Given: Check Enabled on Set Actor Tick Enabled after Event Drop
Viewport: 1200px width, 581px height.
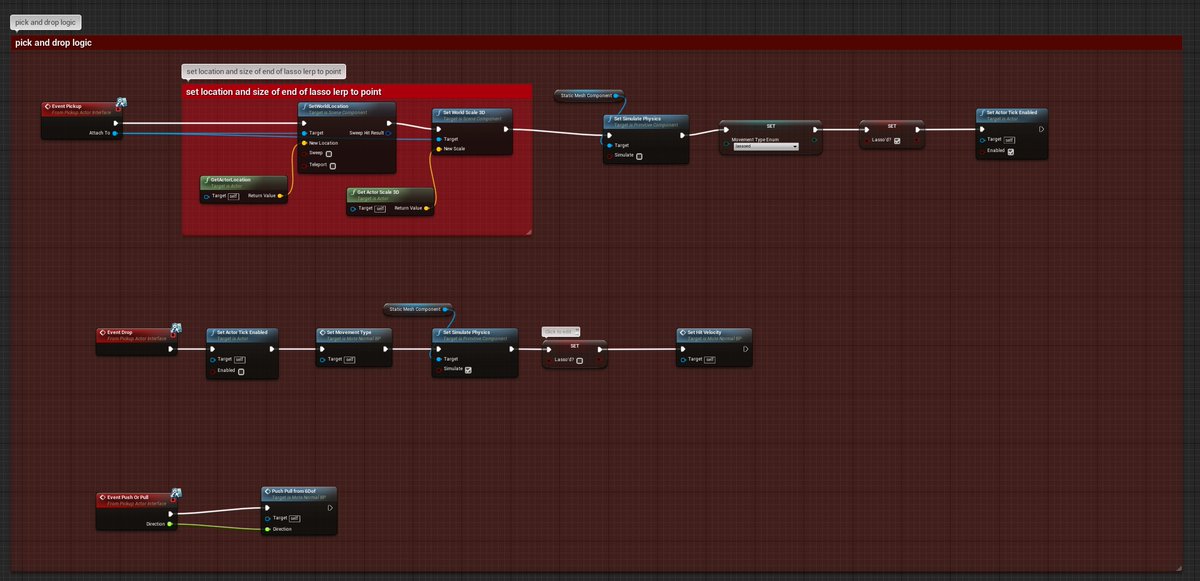Looking at the screenshot, I should point(241,371).
